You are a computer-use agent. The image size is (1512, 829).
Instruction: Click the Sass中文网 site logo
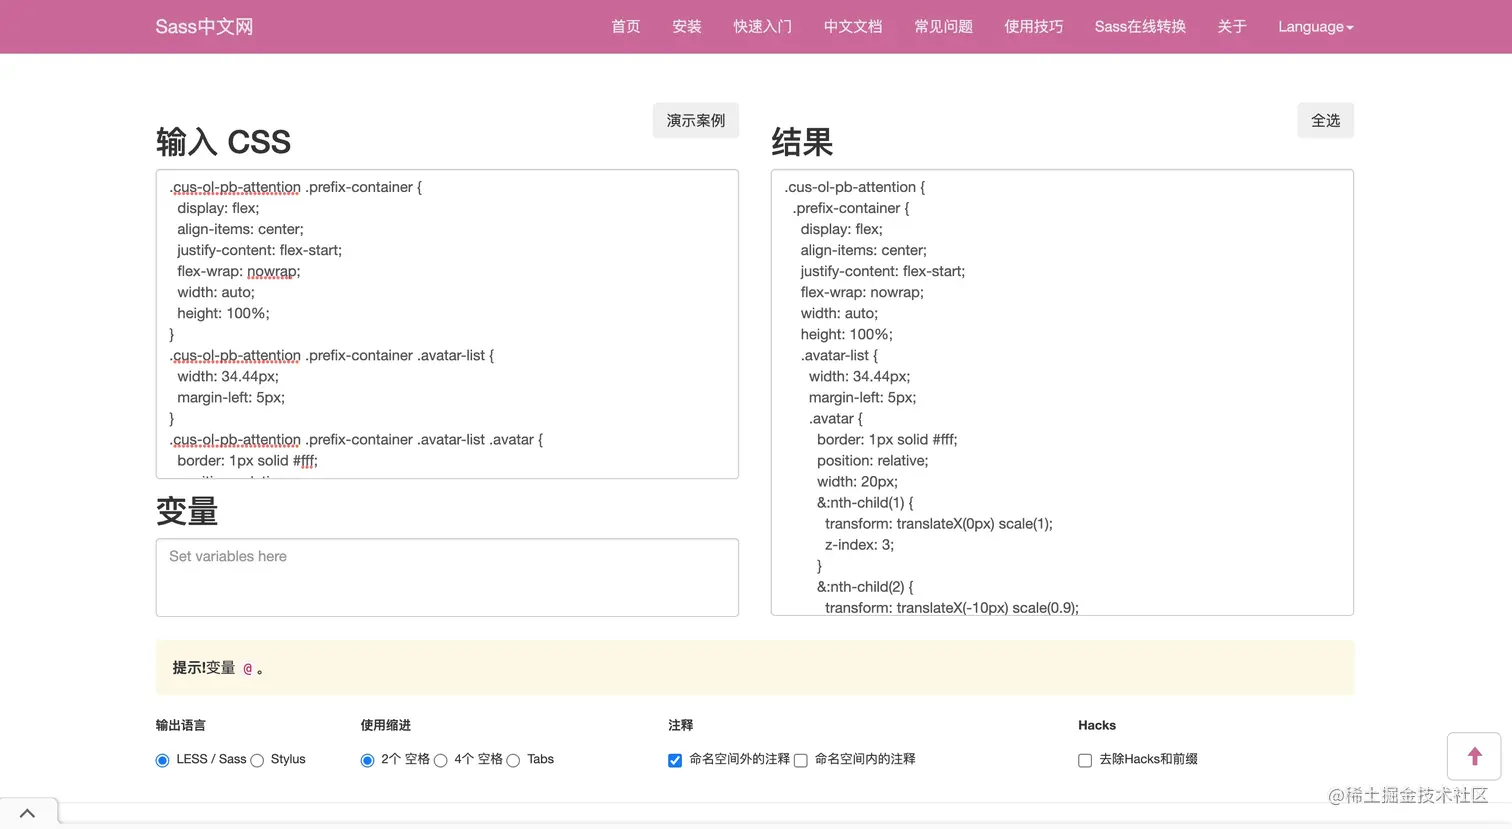pos(204,27)
